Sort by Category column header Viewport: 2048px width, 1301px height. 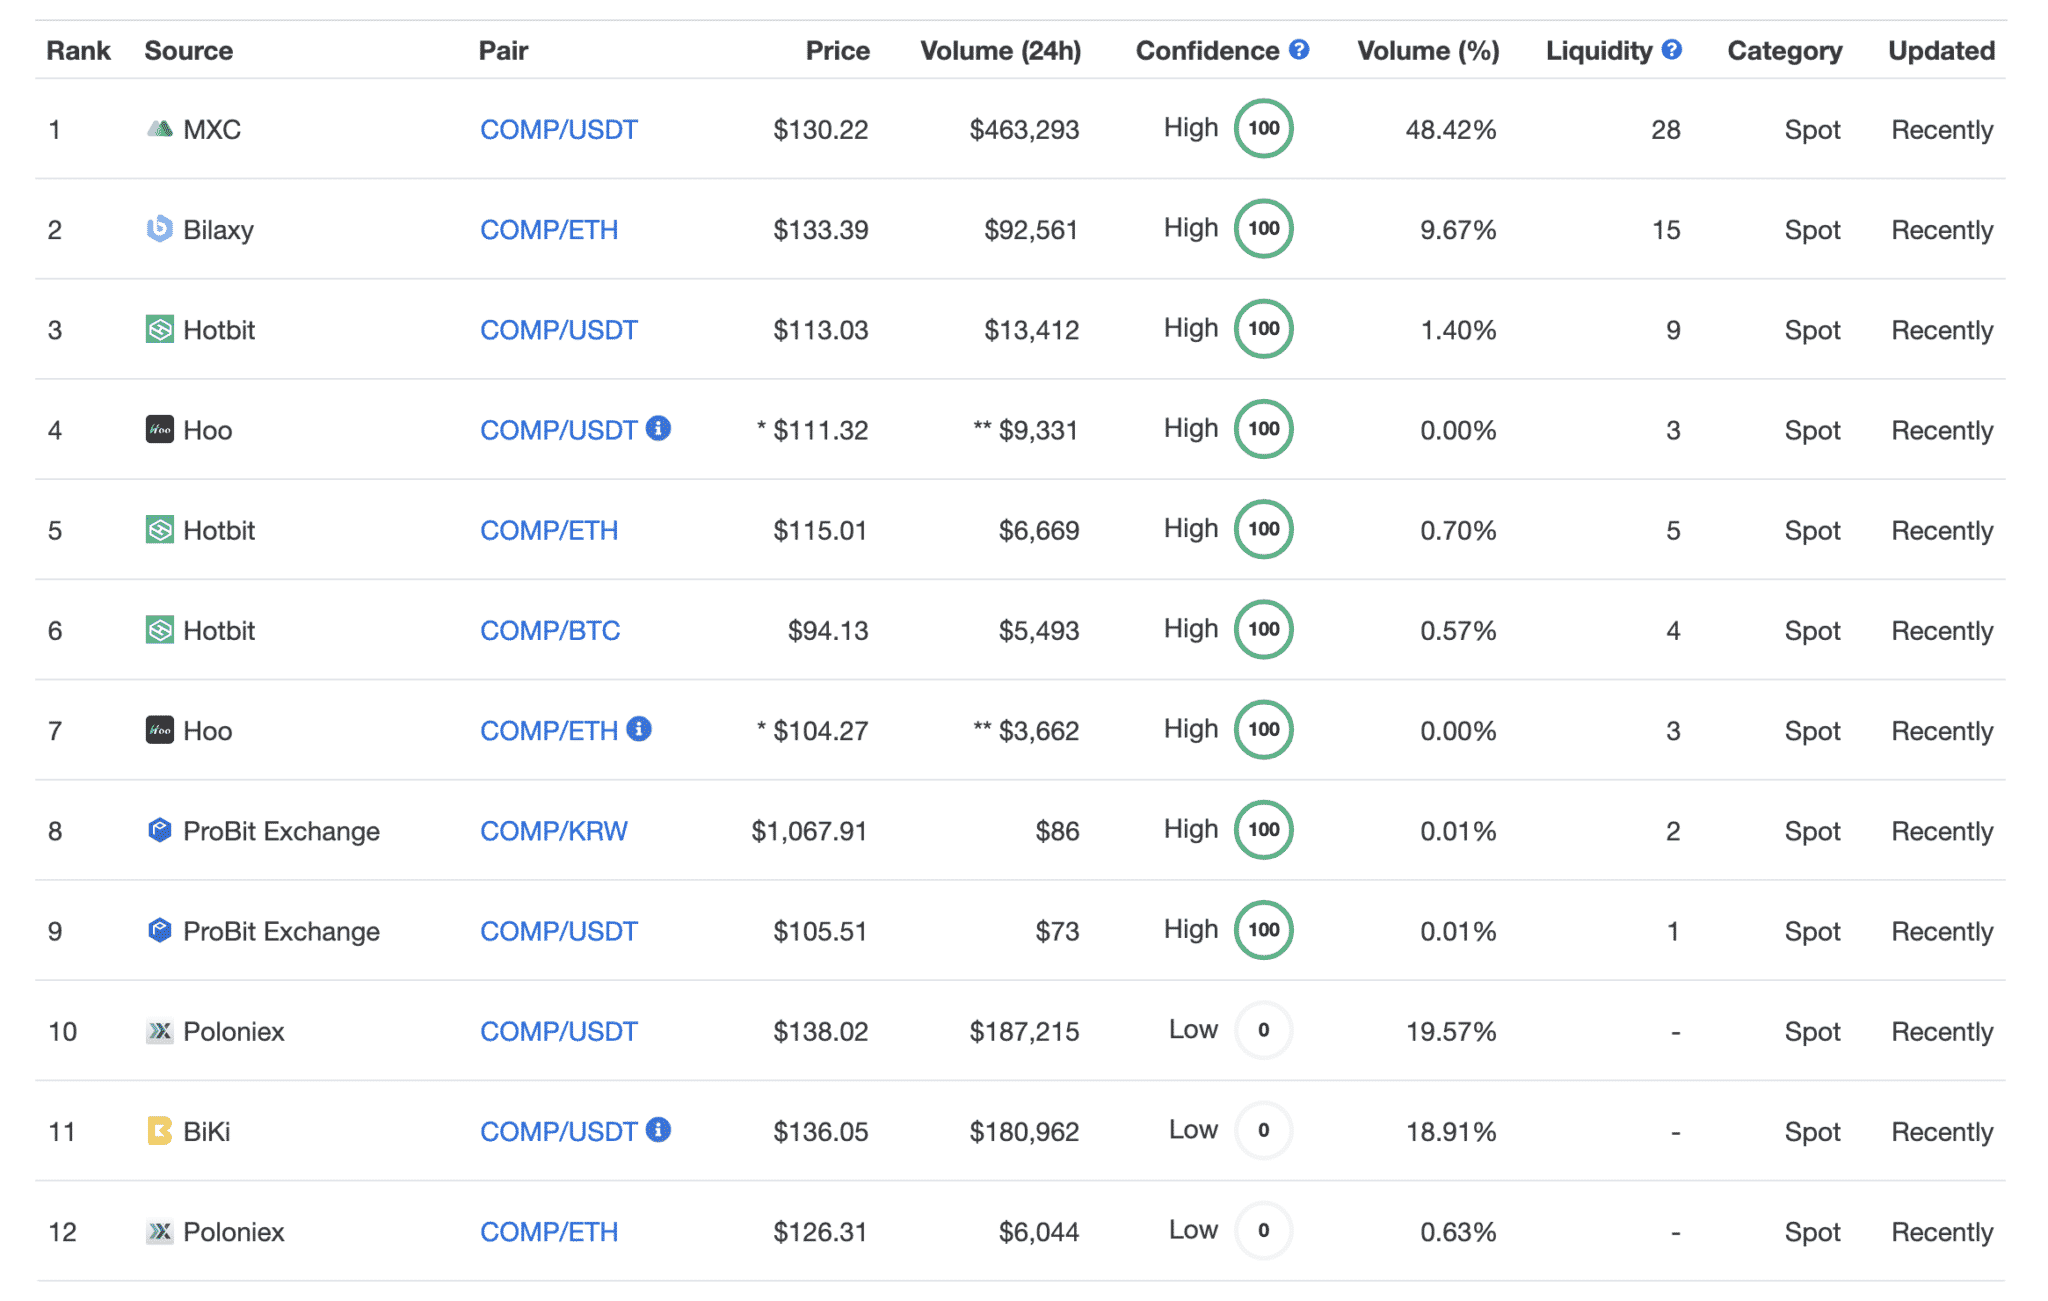1785,51
